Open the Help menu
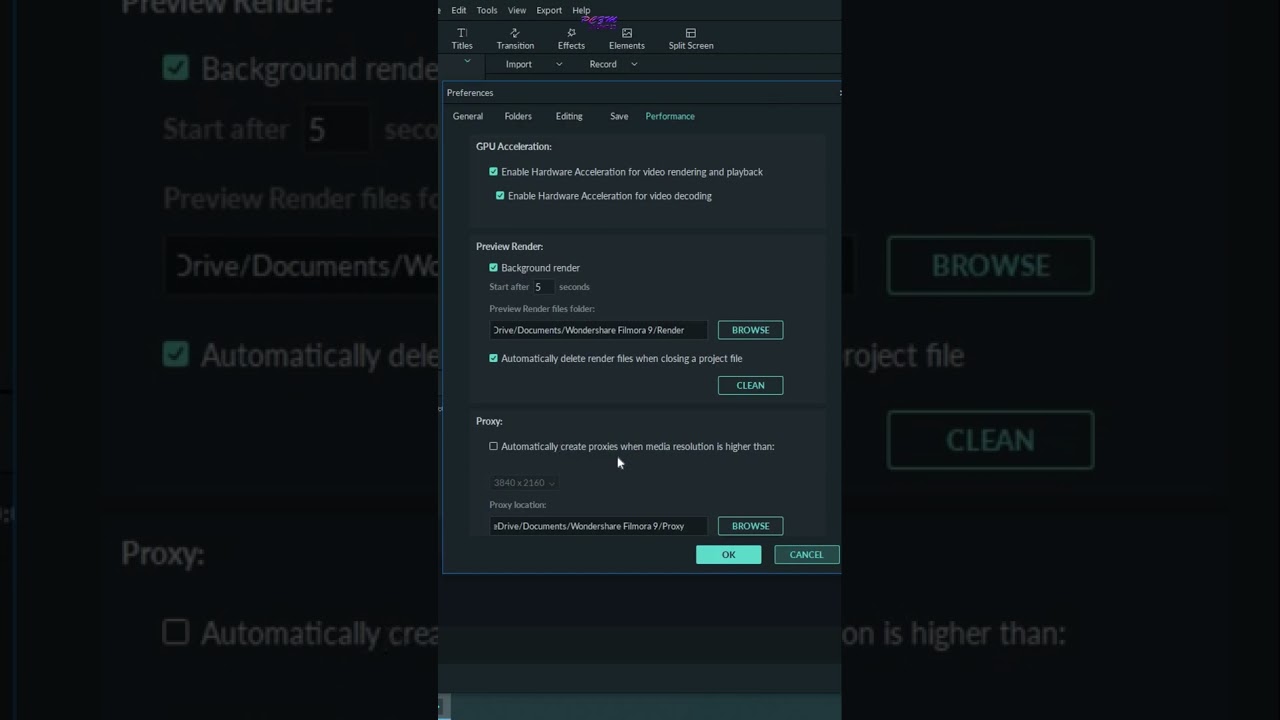The image size is (1280, 720). tap(581, 10)
